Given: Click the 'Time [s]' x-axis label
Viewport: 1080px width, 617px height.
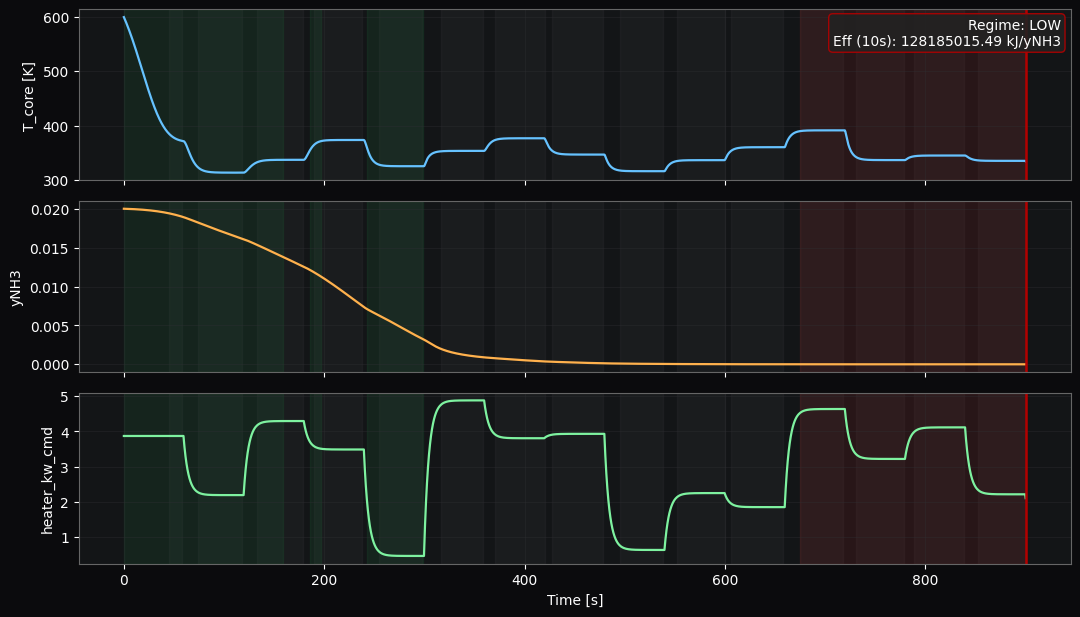Looking at the screenshot, I should click(574, 600).
